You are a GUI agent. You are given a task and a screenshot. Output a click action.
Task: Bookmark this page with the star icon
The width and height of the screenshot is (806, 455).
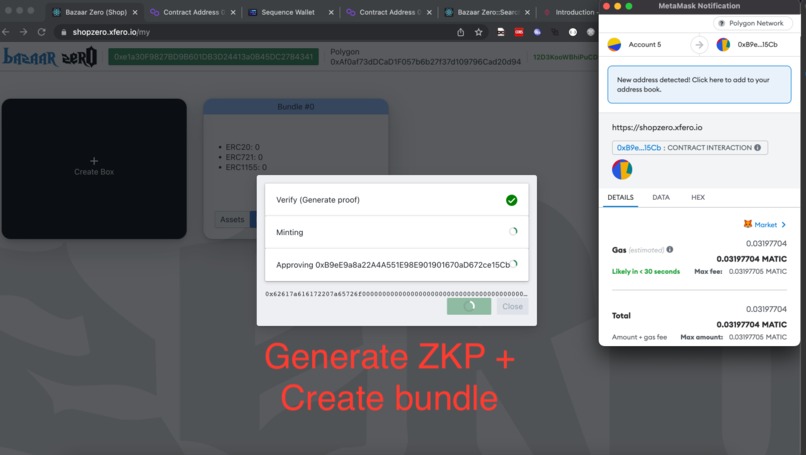coord(479,32)
